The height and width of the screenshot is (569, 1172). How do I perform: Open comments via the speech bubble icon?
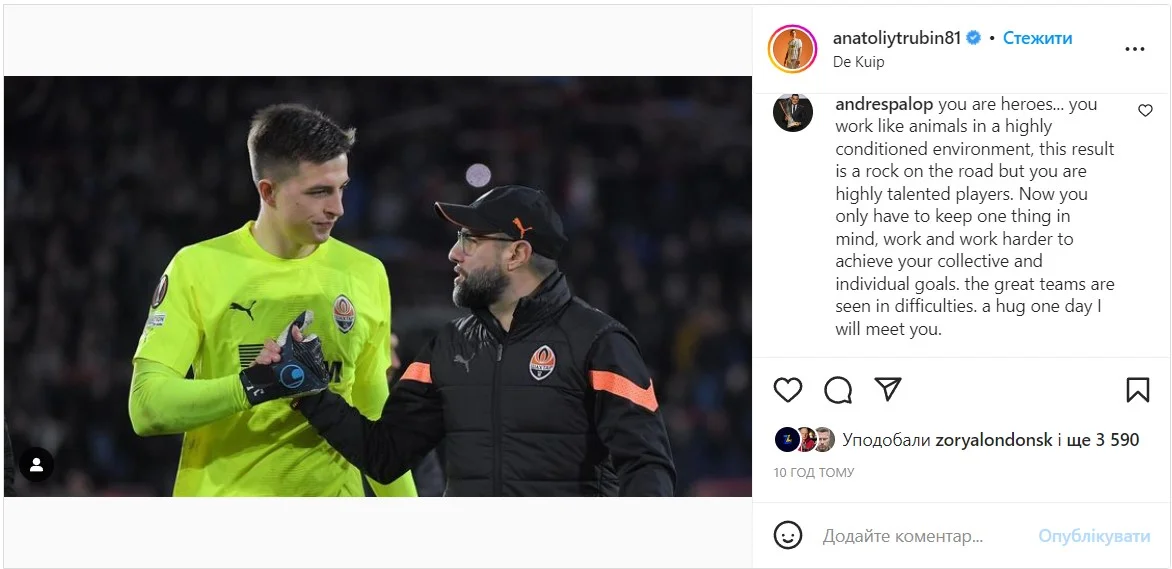click(x=838, y=389)
